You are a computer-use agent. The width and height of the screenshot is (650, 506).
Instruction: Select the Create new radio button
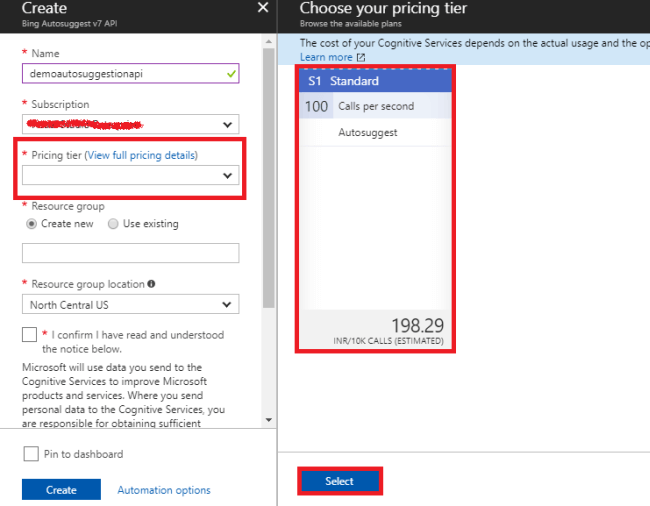point(32,224)
